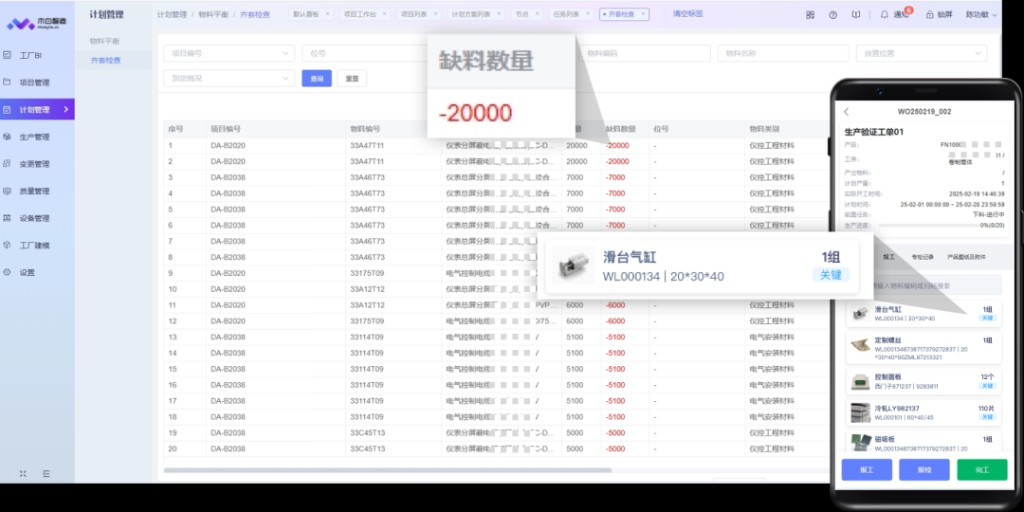The width and height of the screenshot is (1024, 512).
Task: Click the 物料编码 input field
Action: pos(644,54)
